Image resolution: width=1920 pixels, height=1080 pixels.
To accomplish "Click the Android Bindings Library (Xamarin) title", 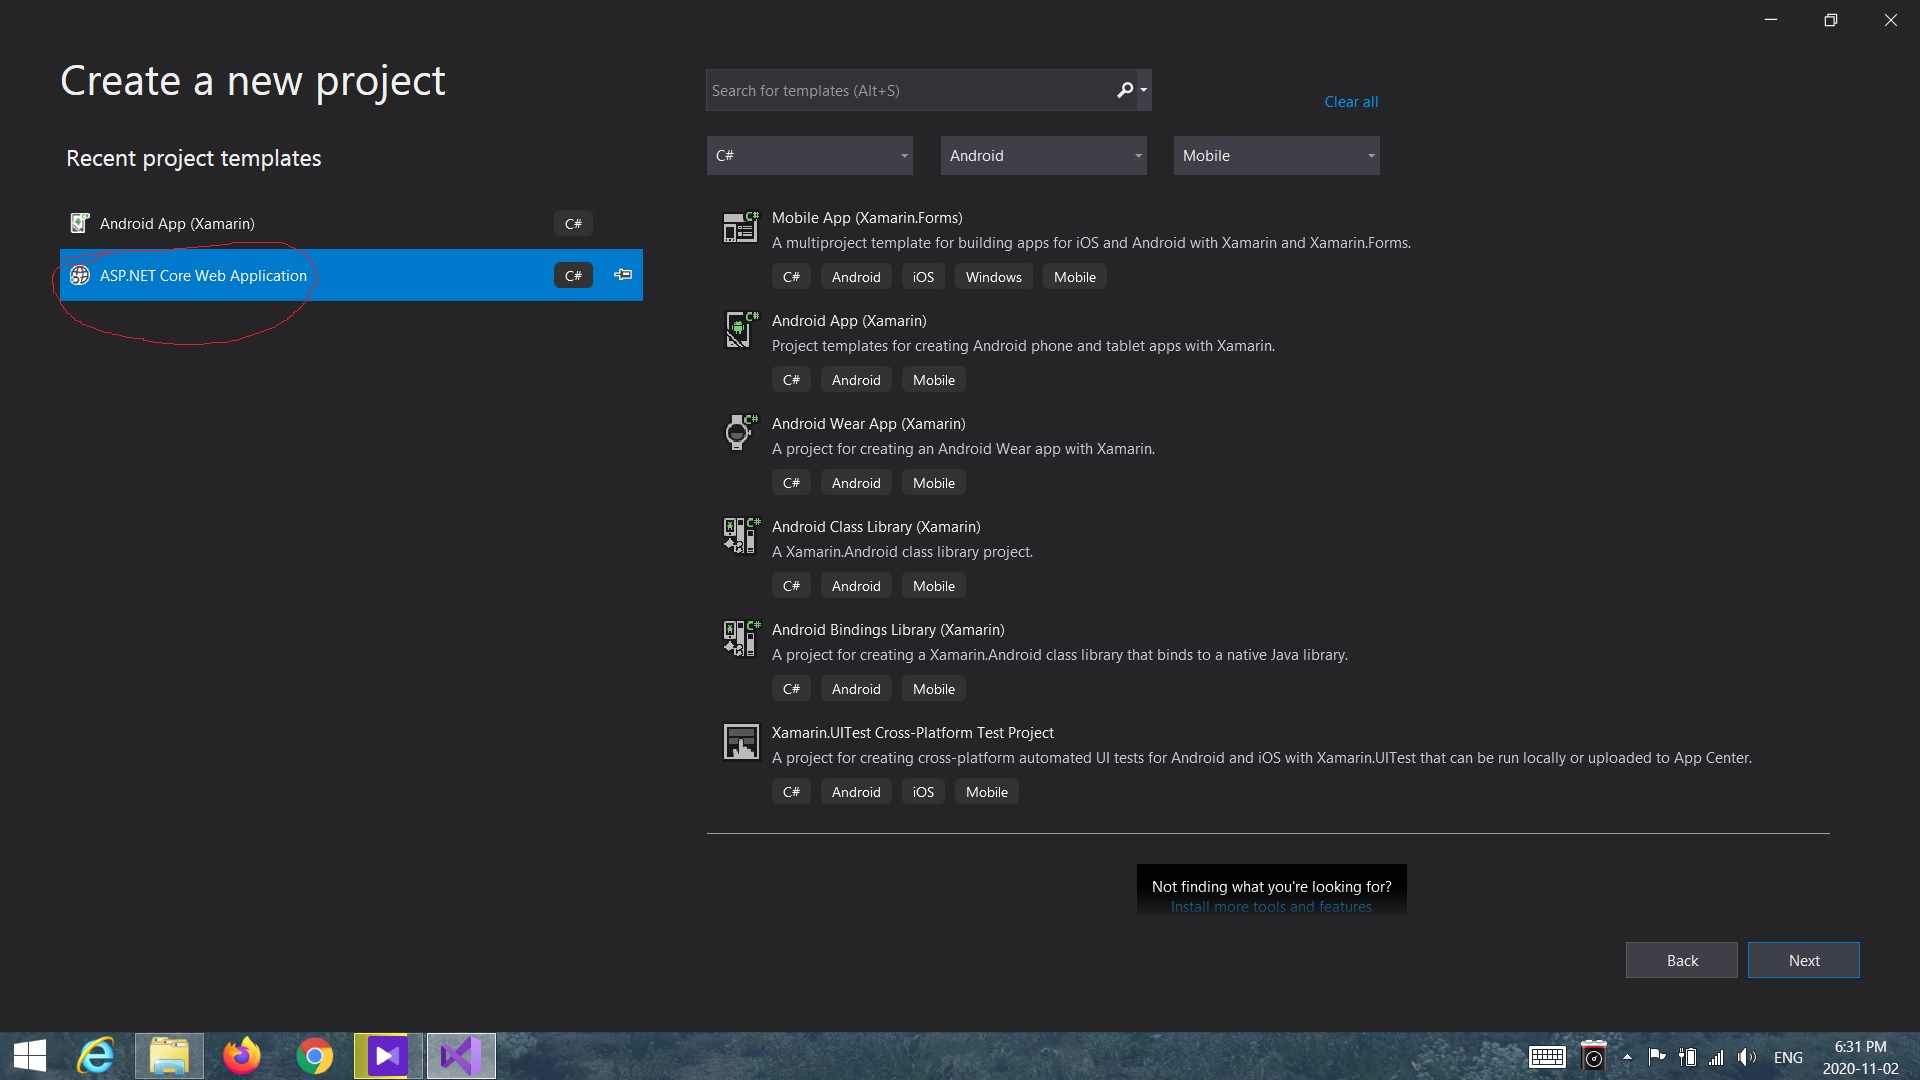I will tap(888, 630).
